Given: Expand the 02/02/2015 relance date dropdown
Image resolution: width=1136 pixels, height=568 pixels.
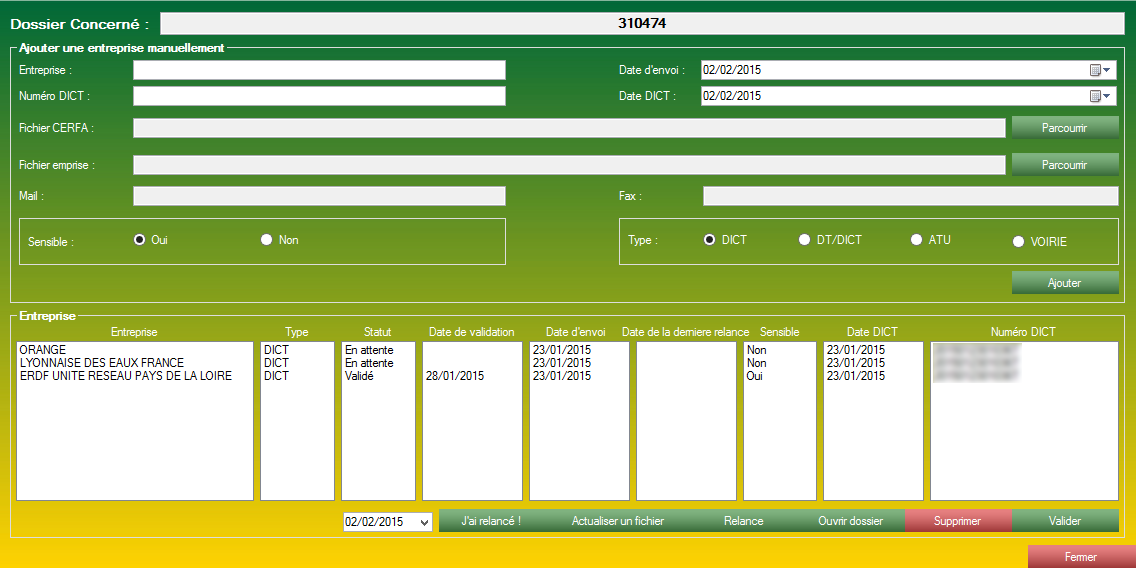Looking at the screenshot, I should click(425, 522).
